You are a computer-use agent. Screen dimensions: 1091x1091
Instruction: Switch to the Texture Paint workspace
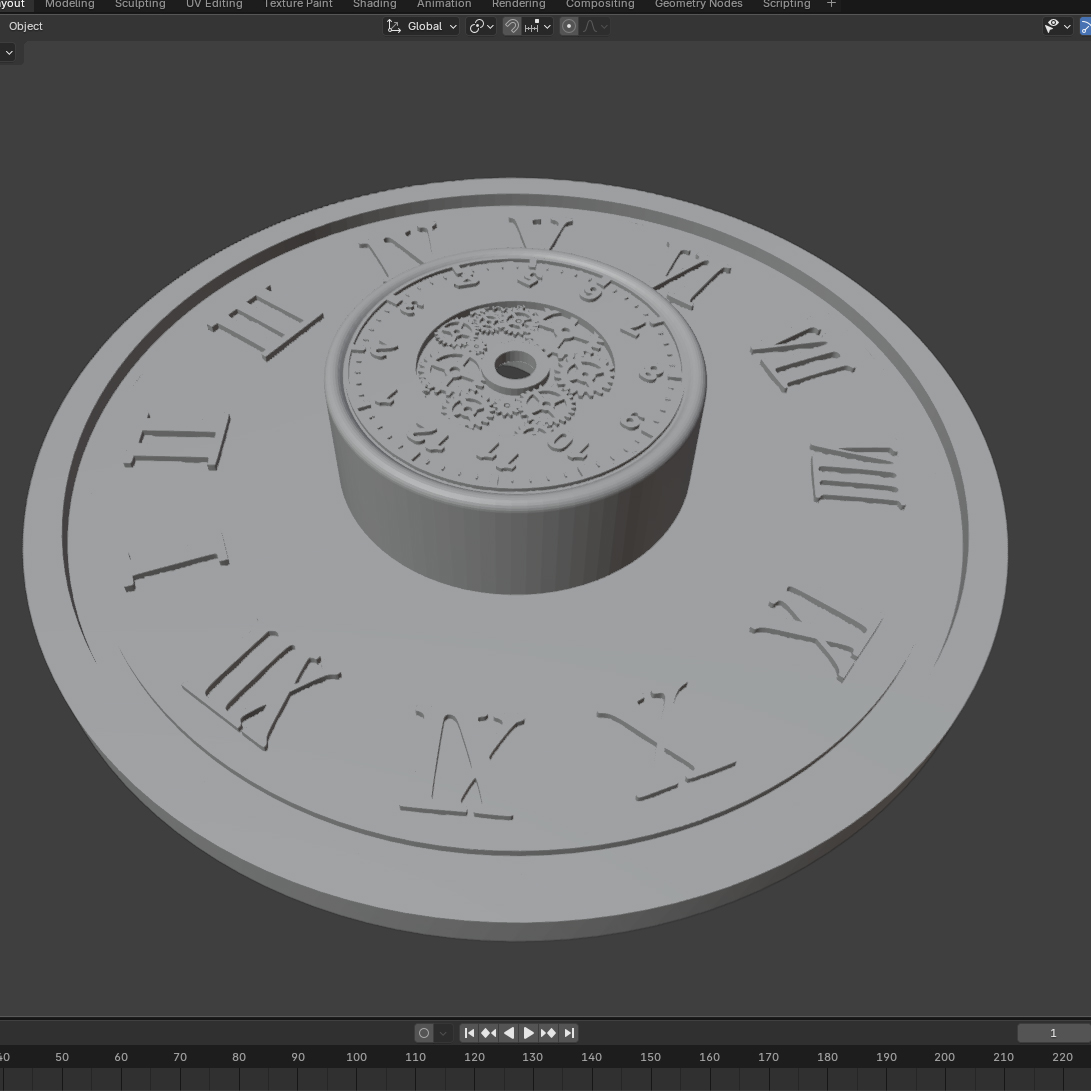[x=298, y=4]
